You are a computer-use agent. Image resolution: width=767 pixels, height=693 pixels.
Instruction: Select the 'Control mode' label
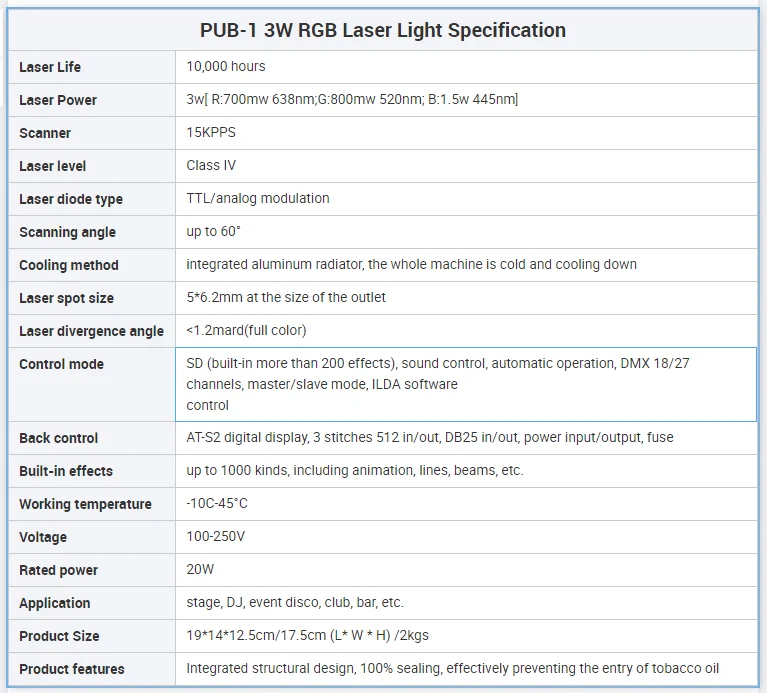62,364
